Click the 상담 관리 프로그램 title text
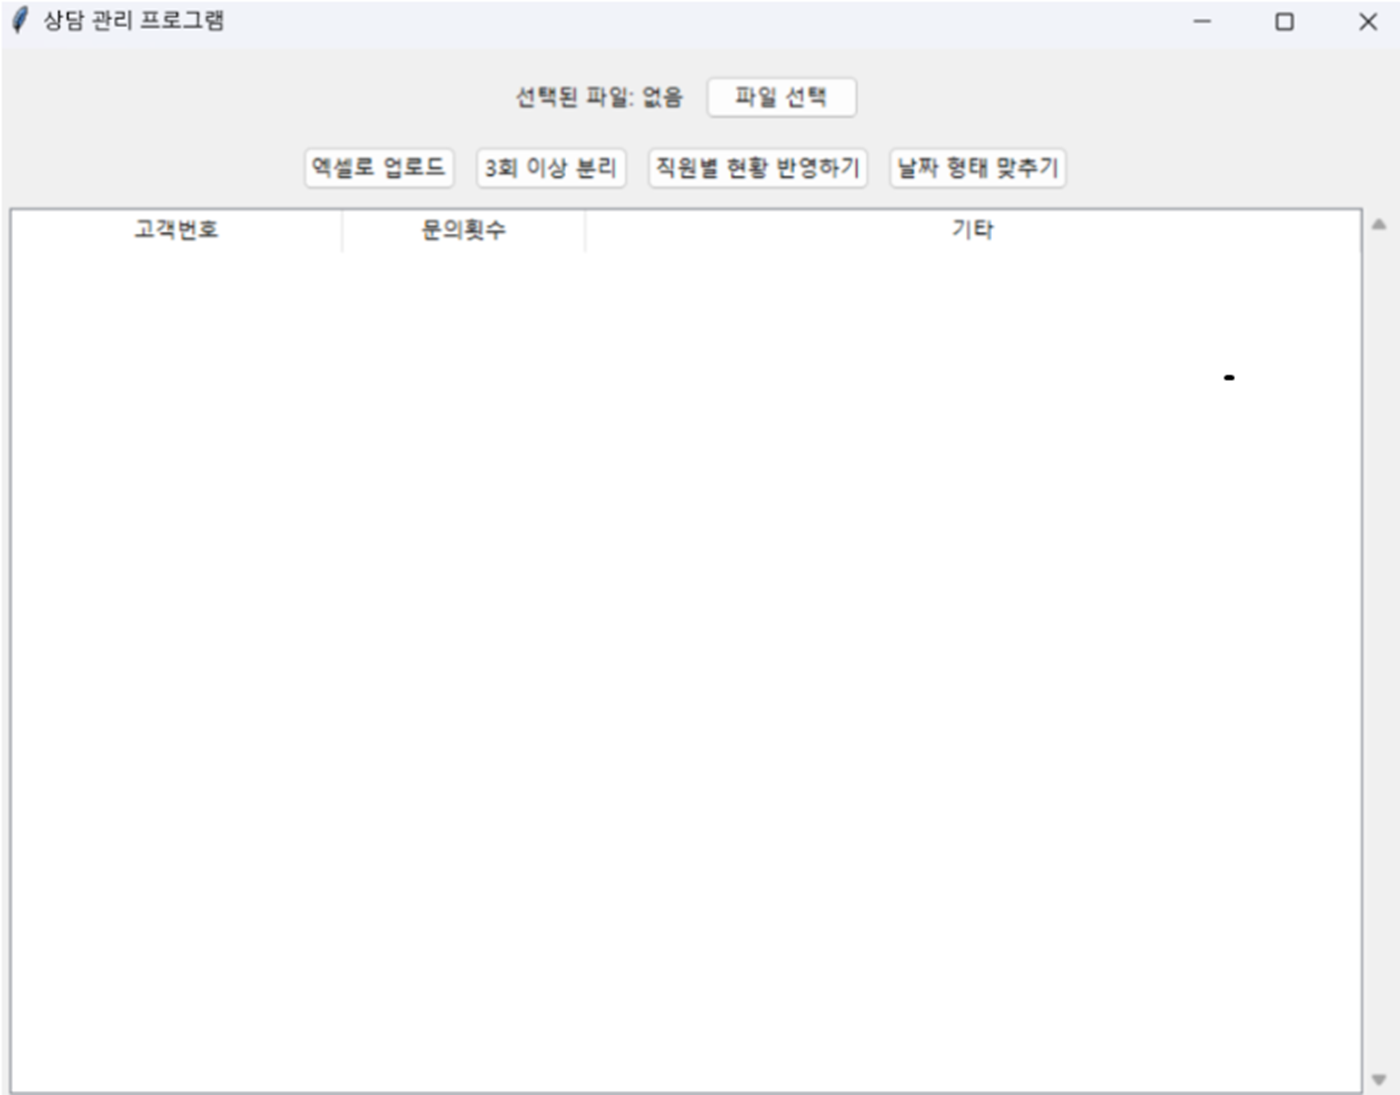The height and width of the screenshot is (1095, 1400). (134, 21)
